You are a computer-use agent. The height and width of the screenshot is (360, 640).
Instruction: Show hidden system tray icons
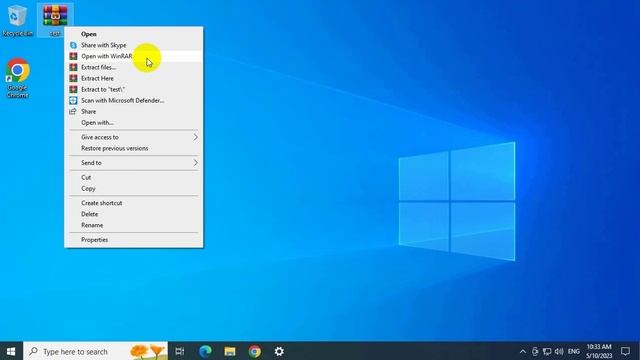coord(522,351)
